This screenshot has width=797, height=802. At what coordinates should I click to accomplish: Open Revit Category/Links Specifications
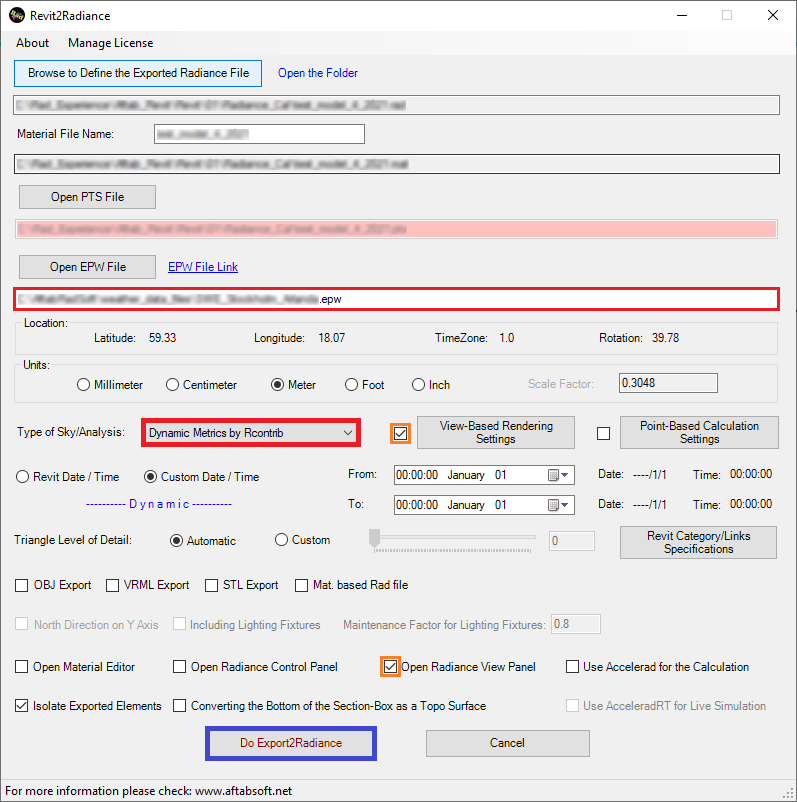point(698,542)
